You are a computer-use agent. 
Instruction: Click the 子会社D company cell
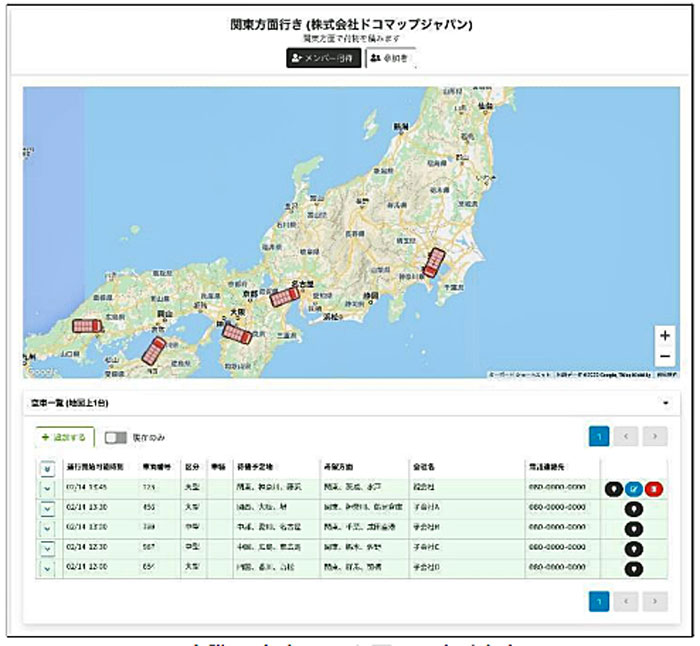426,567
